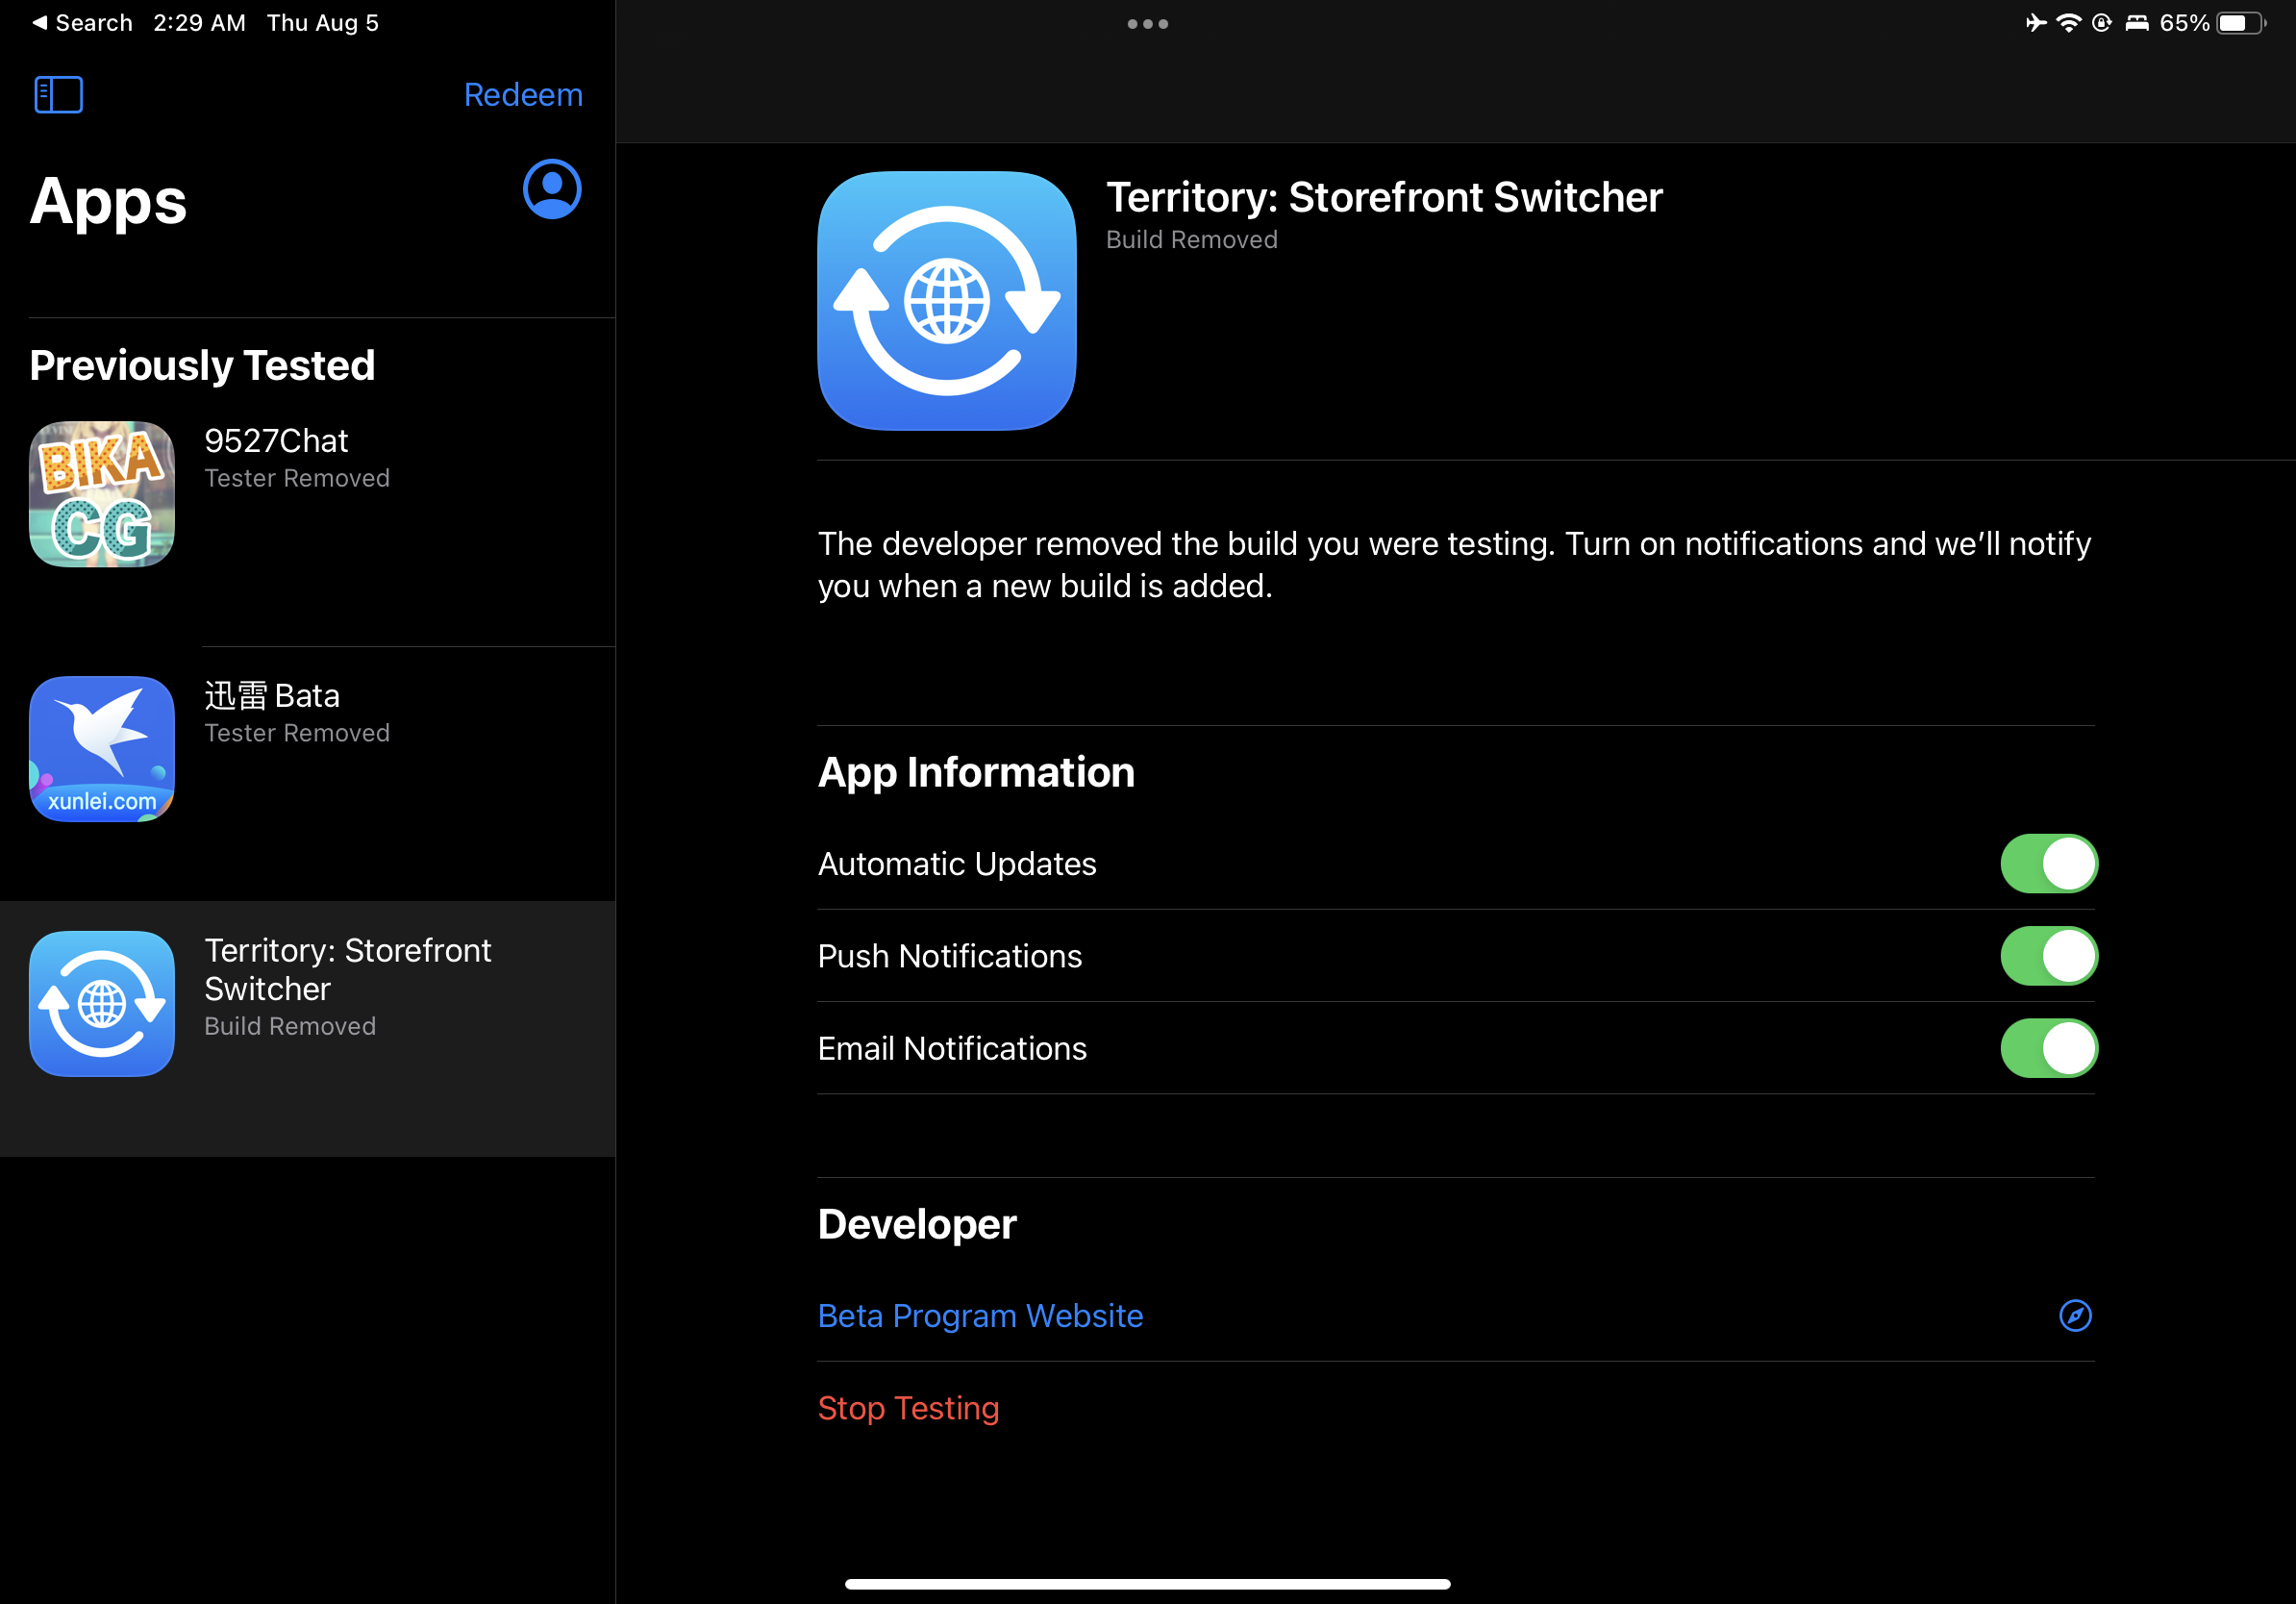
Task: Toggle Email Notifications switch
Action: (2049, 1048)
